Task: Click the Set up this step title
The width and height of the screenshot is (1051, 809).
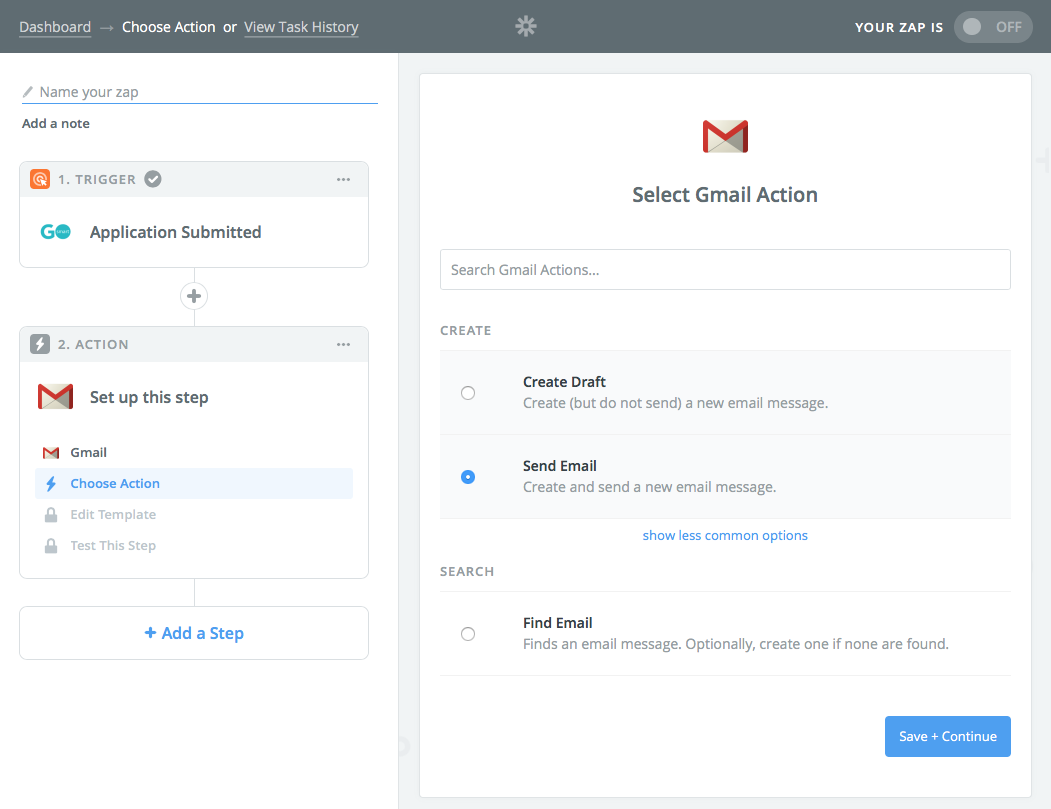Action: tap(149, 397)
